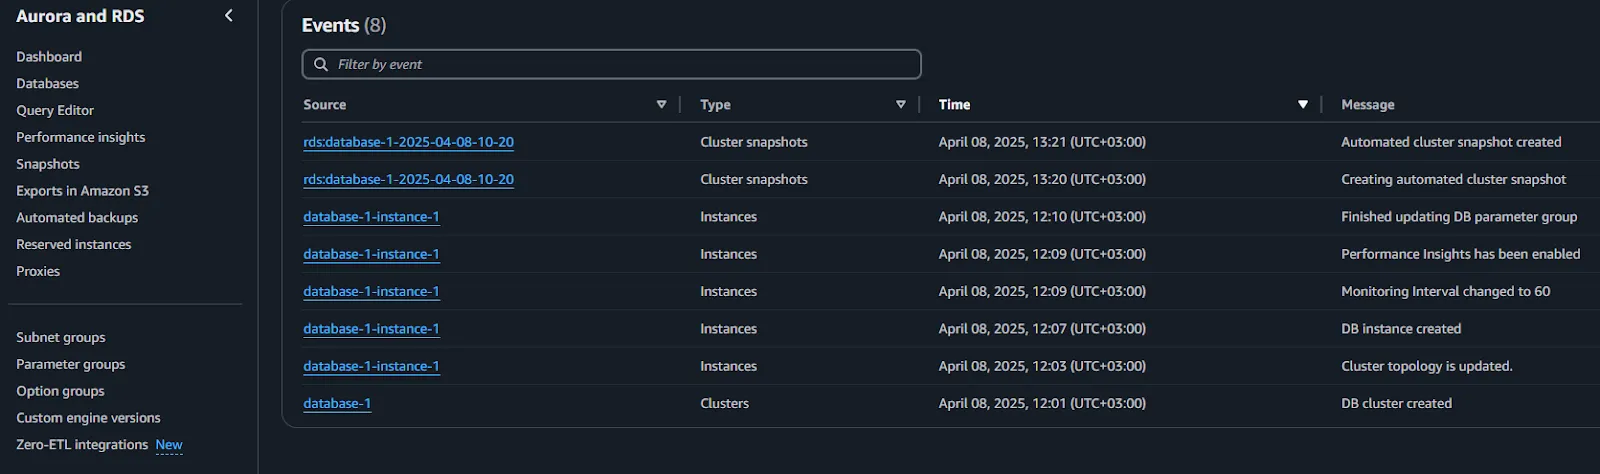Image resolution: width=1600 pixels, height=474 pixels.
Task: Open snapshot source for 13:21 event
Action: [x=408, y=142]
